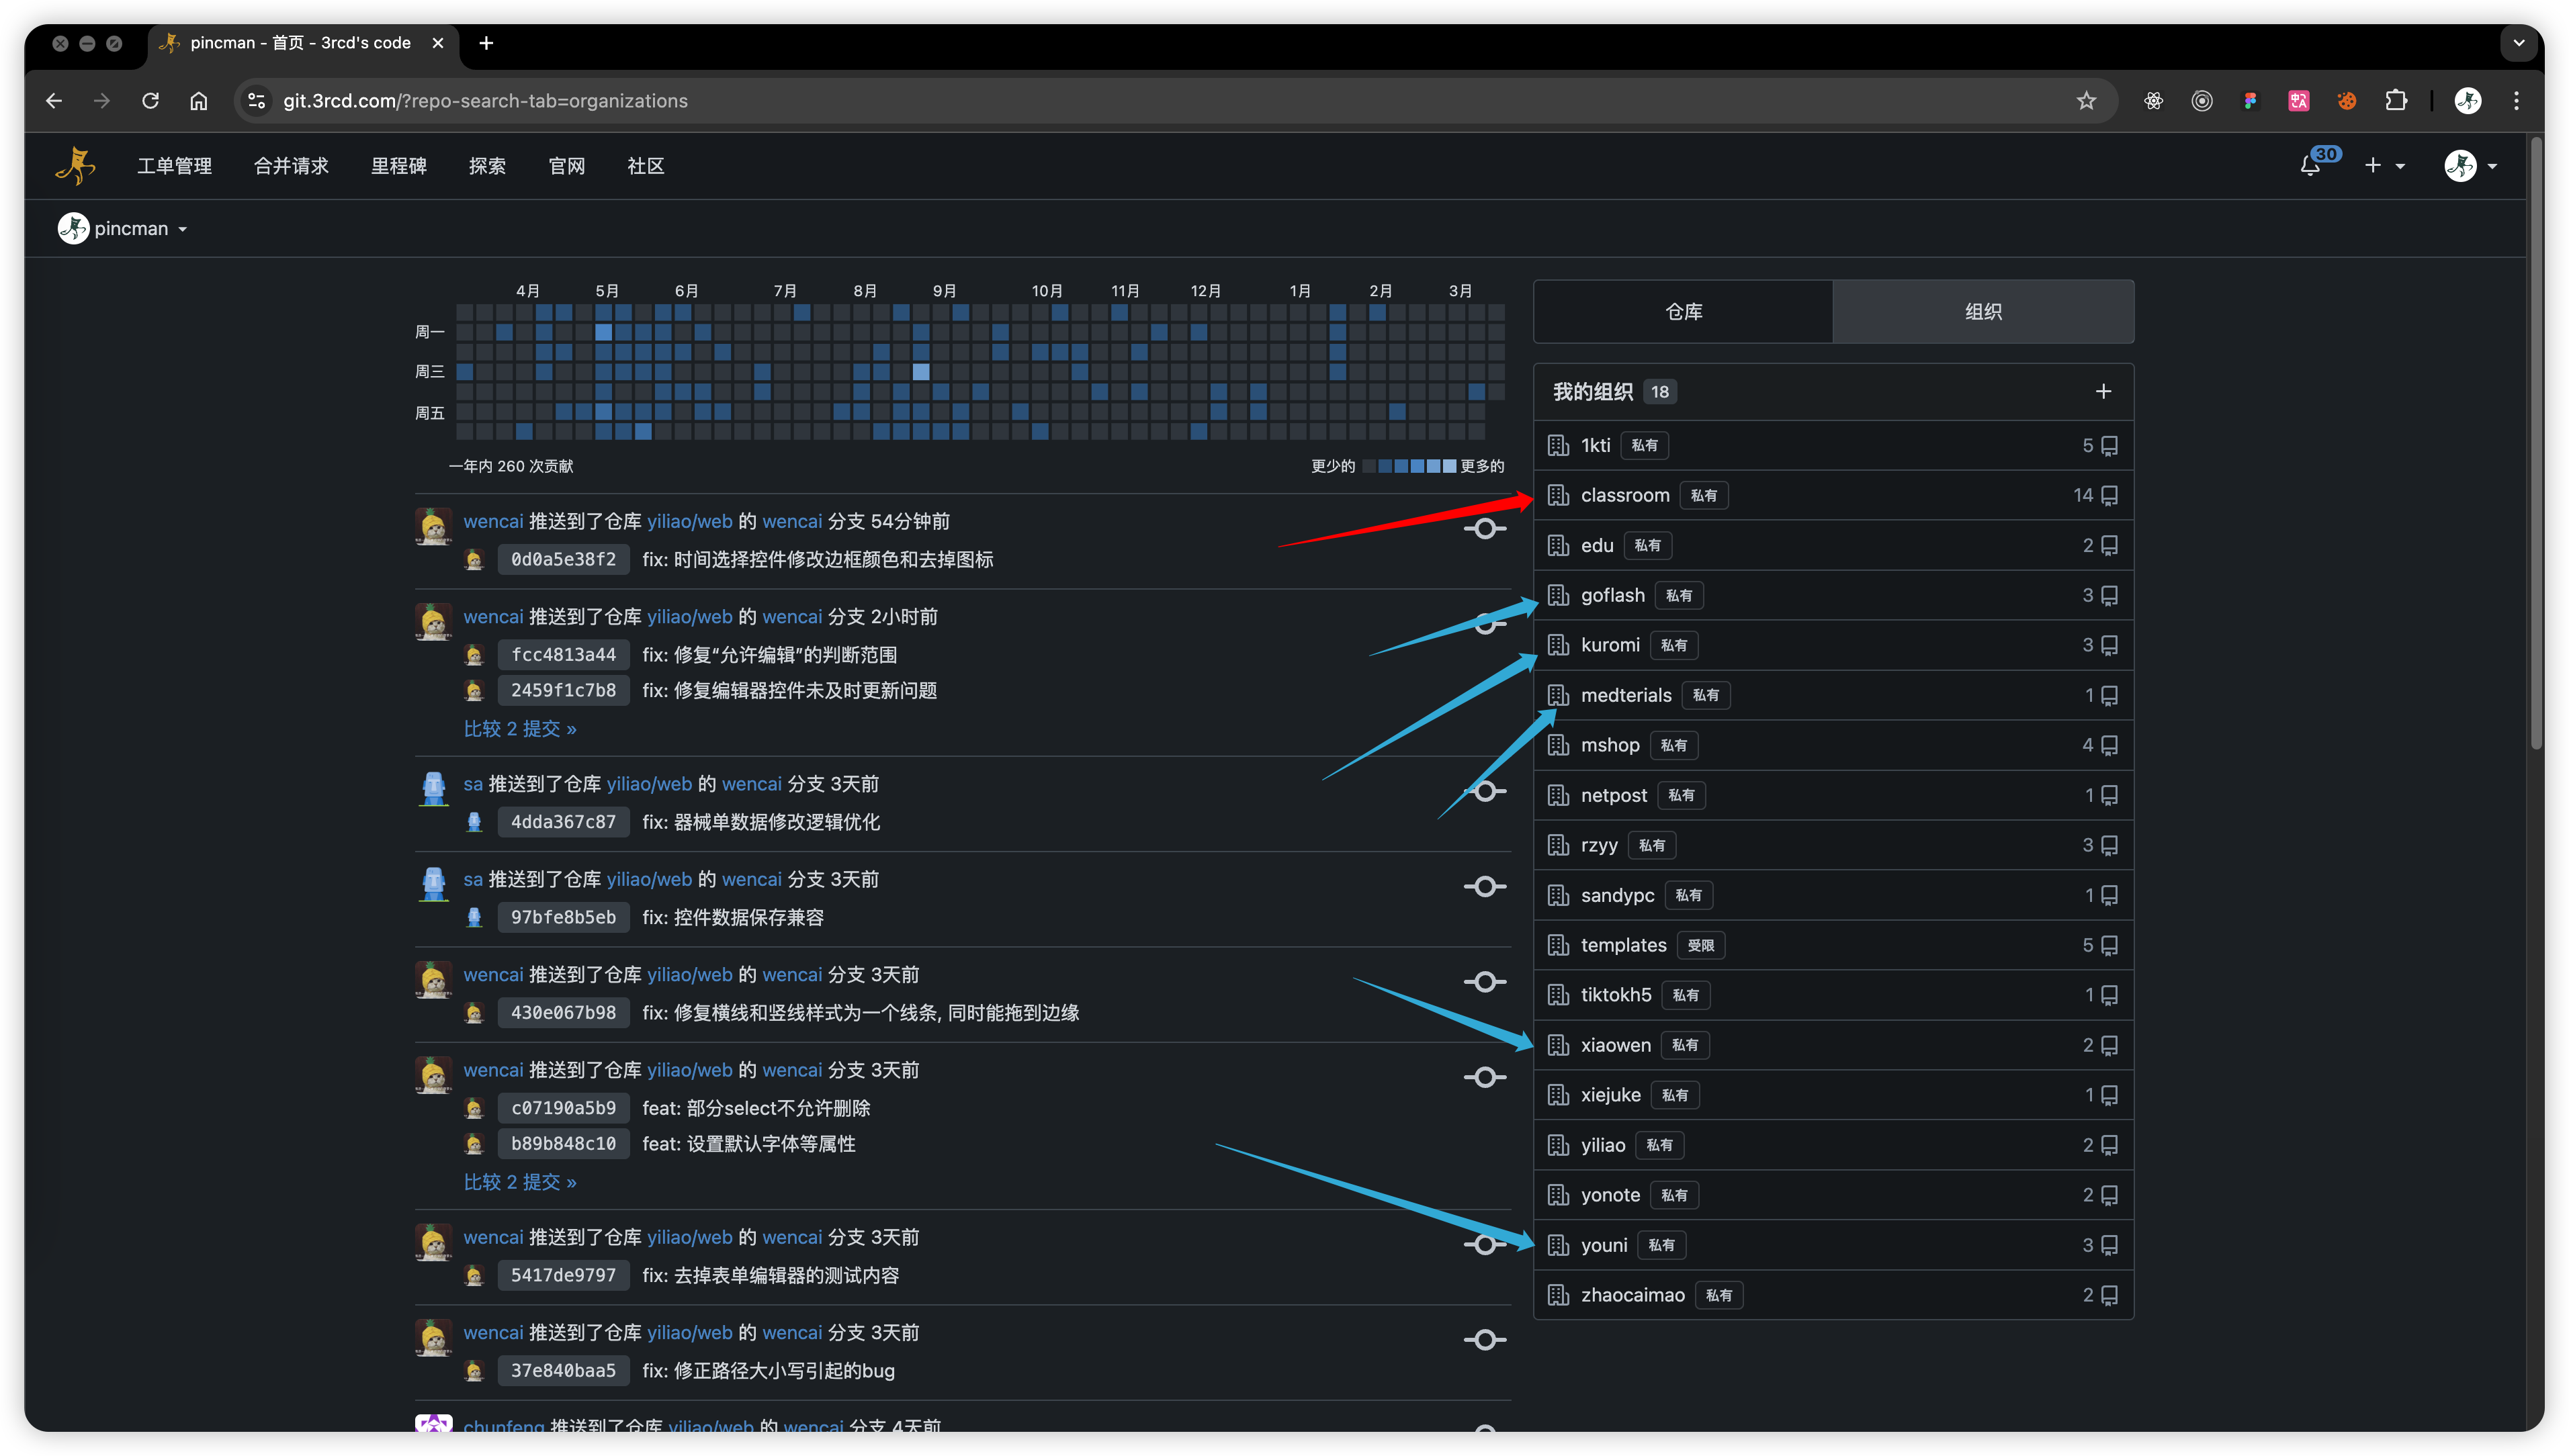View site information icon in address bar
The height and width of the screenshot is (1456, 2569).
[257, 101]
